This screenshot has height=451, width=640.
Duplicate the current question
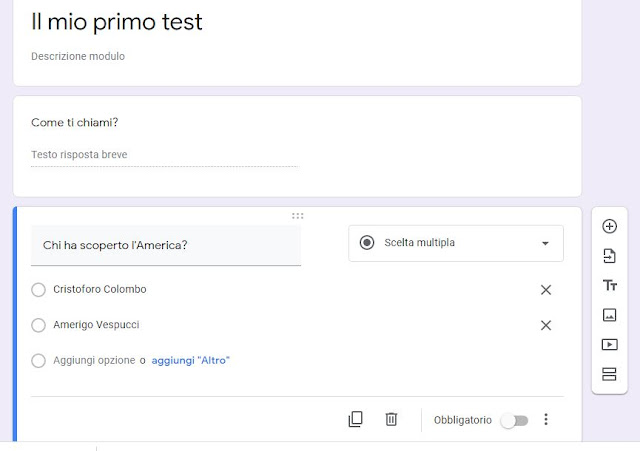[355, 420]
